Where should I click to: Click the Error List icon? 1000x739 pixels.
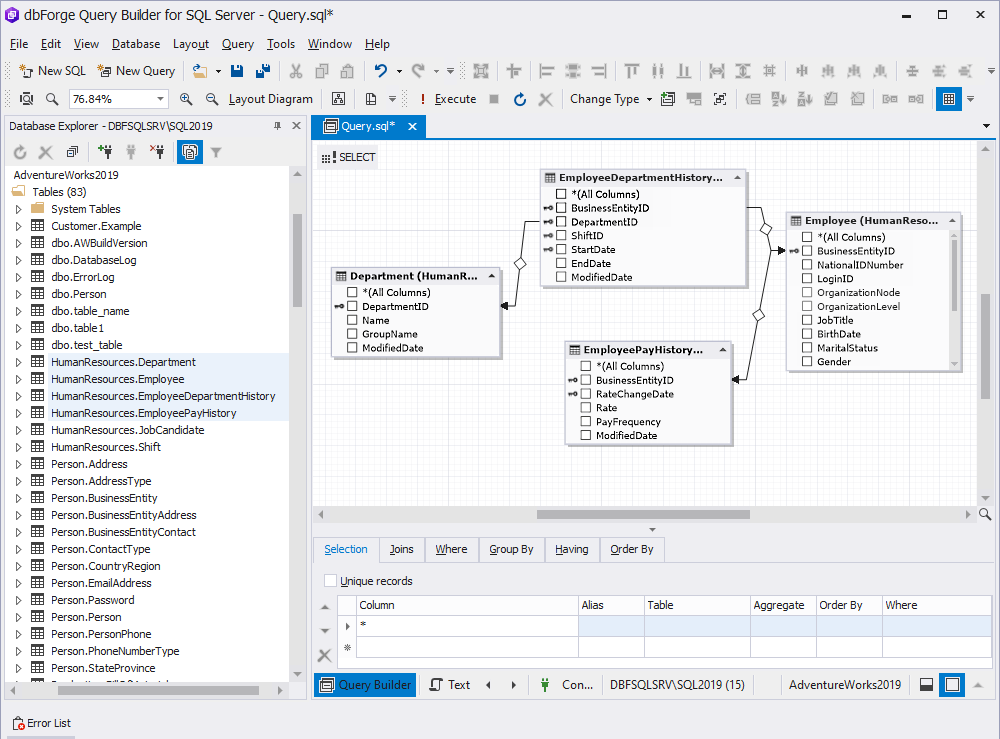tap(18, 723)
